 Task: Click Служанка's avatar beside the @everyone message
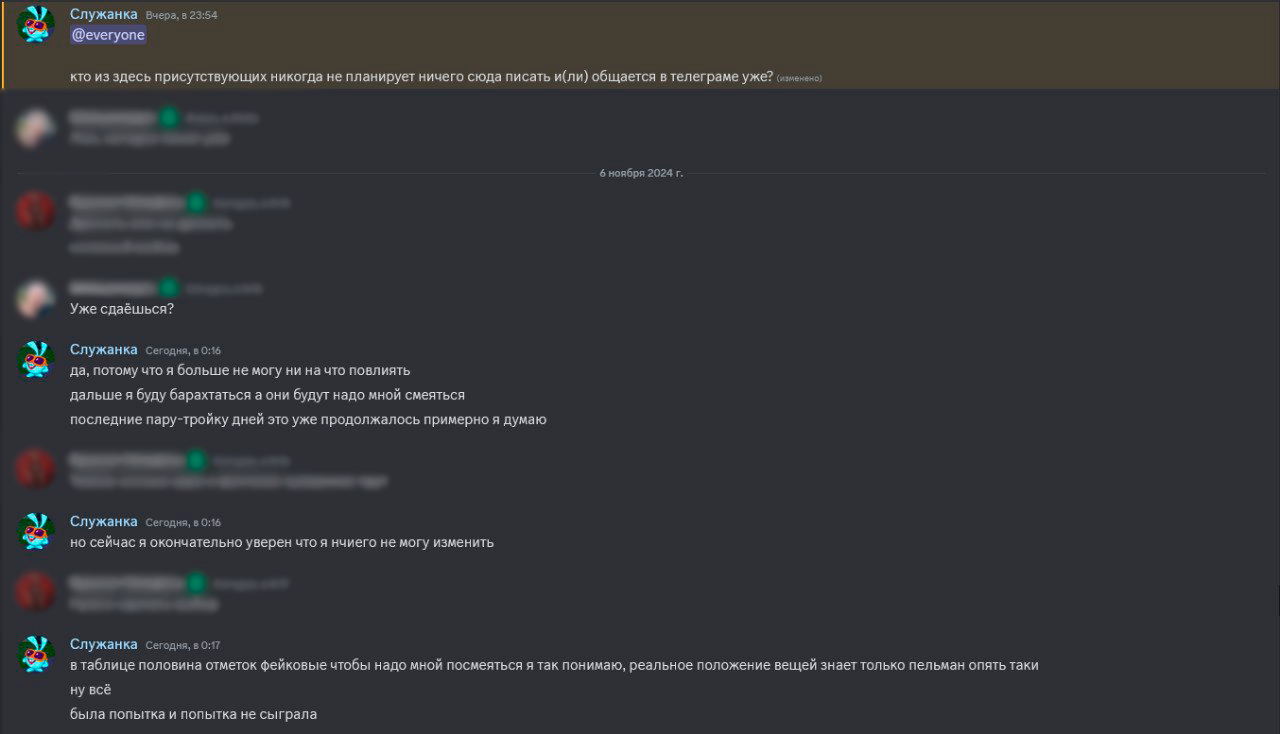[36, 24]
